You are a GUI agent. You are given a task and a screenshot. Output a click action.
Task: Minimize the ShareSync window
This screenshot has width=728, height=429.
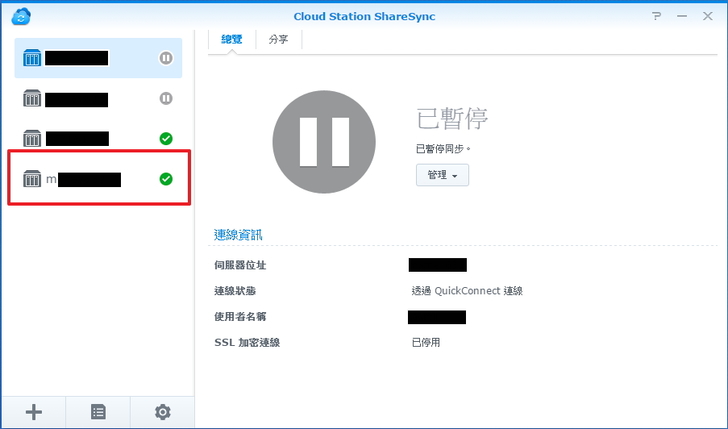pyautogui.click(x=682, y=16)
